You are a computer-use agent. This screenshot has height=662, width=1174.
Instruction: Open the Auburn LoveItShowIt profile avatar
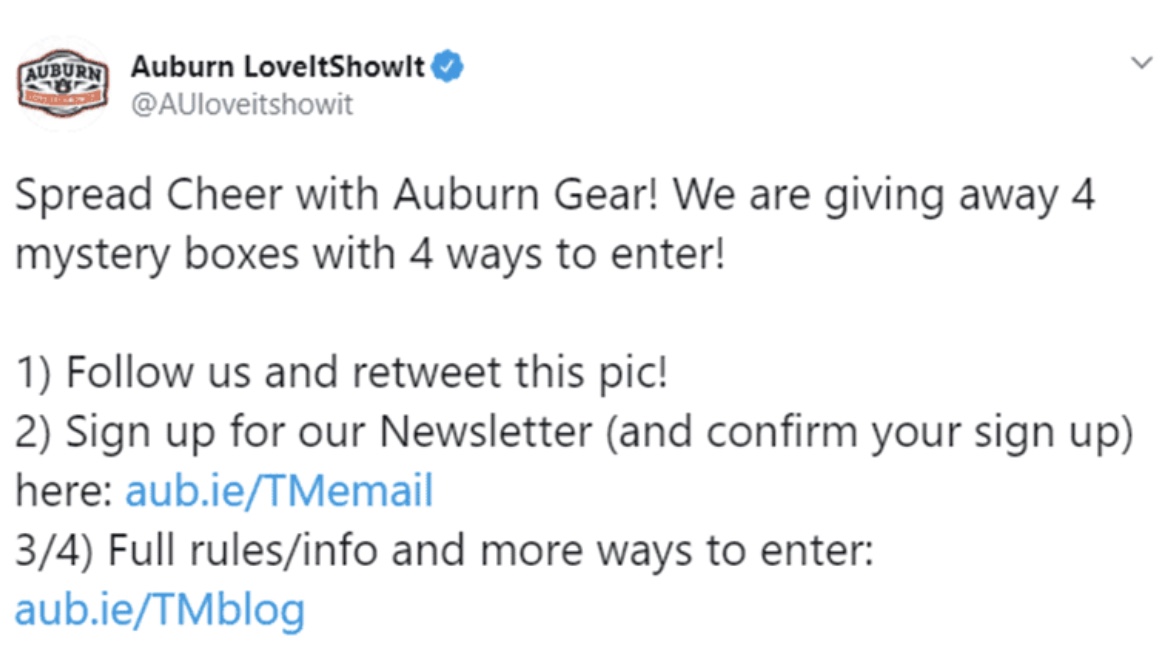[64, 84]
